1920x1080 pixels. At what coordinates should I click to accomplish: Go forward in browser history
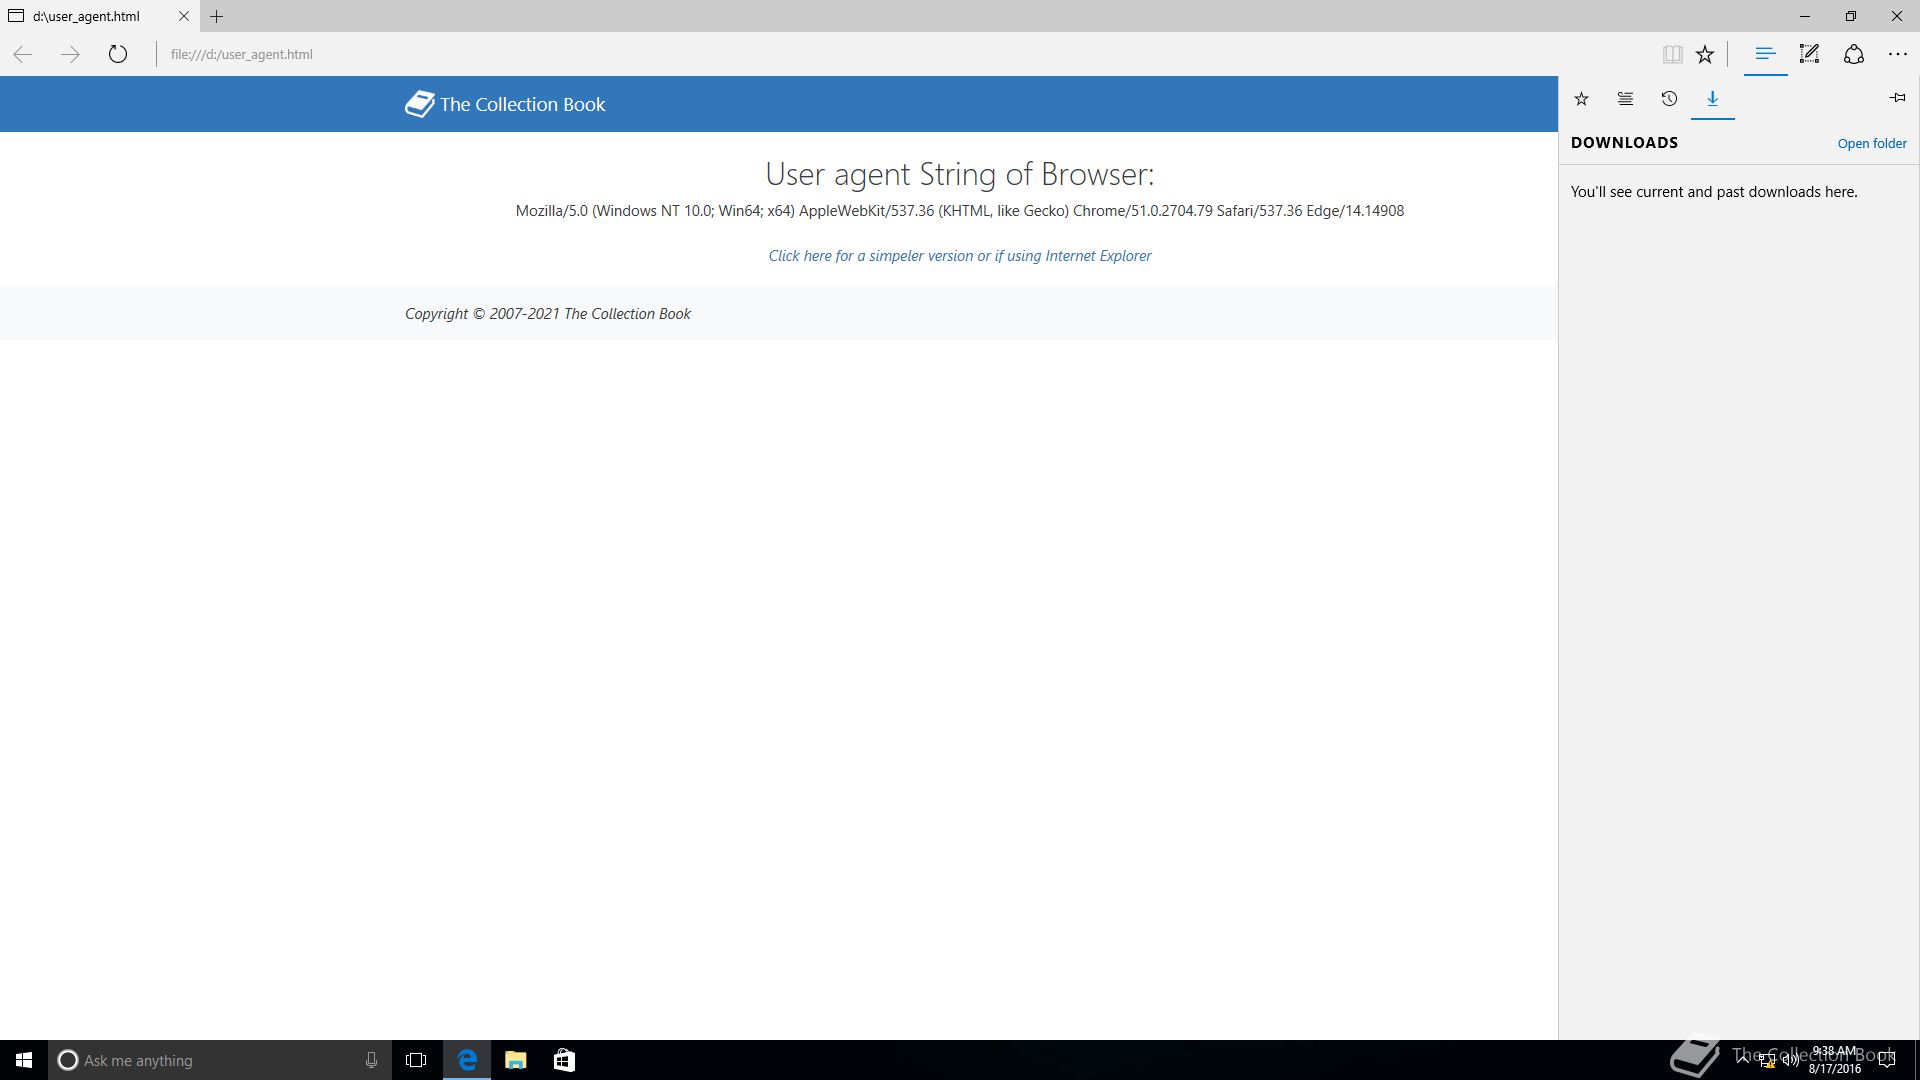pos(70,54)
